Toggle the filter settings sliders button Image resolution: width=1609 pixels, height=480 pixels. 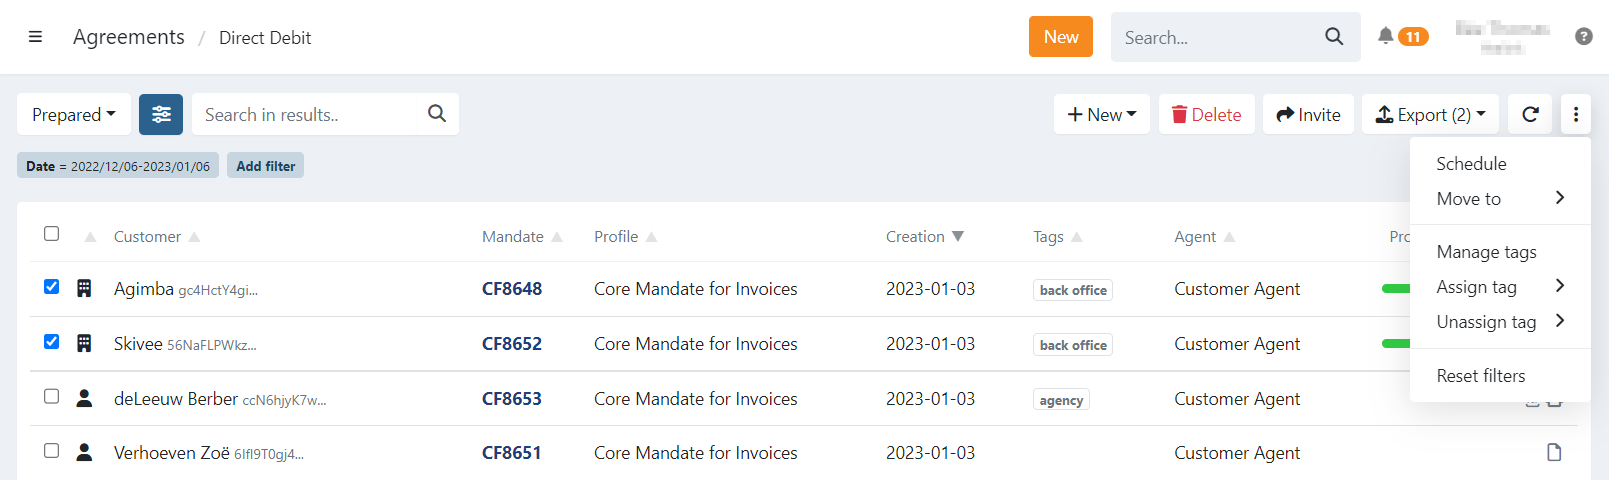point(161,114)
